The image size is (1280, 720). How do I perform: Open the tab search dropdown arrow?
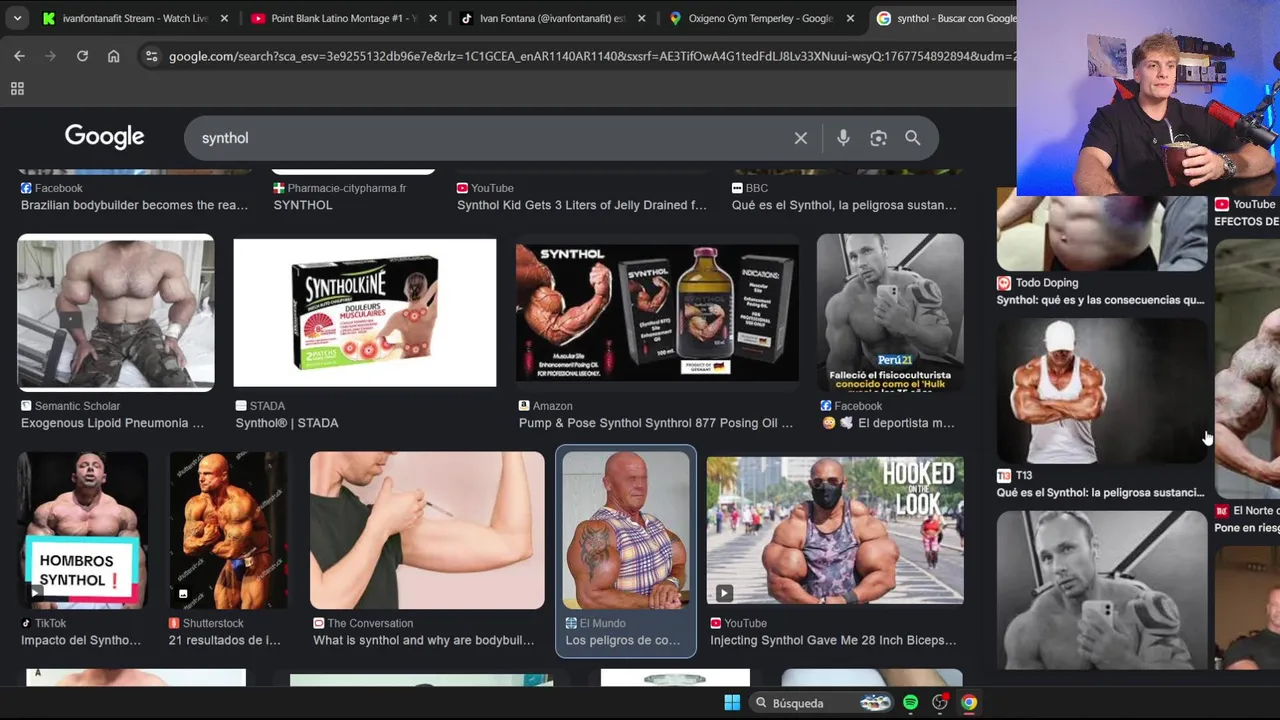coord(17,18)
